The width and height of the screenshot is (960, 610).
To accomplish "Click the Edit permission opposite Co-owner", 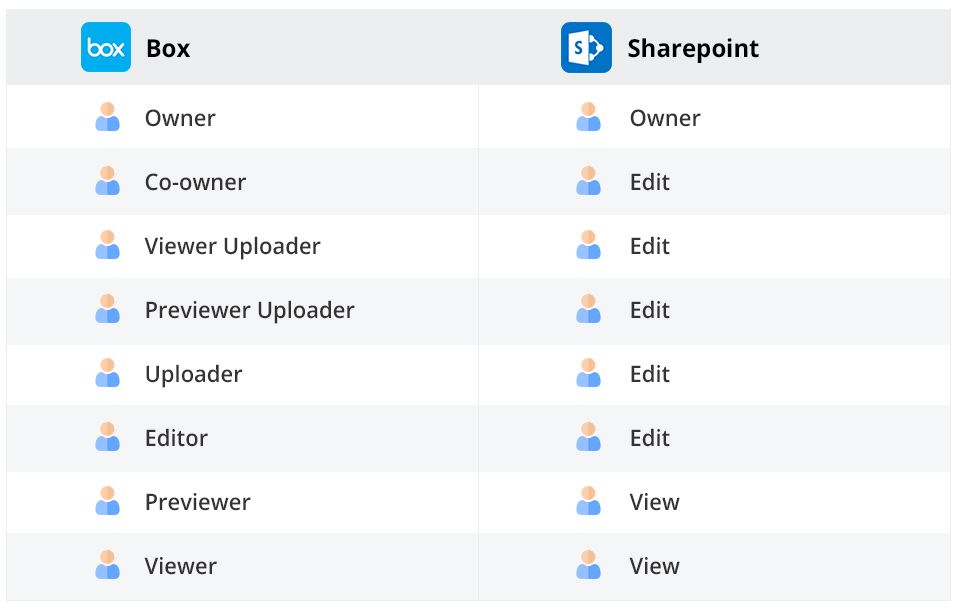I will 650,182.
